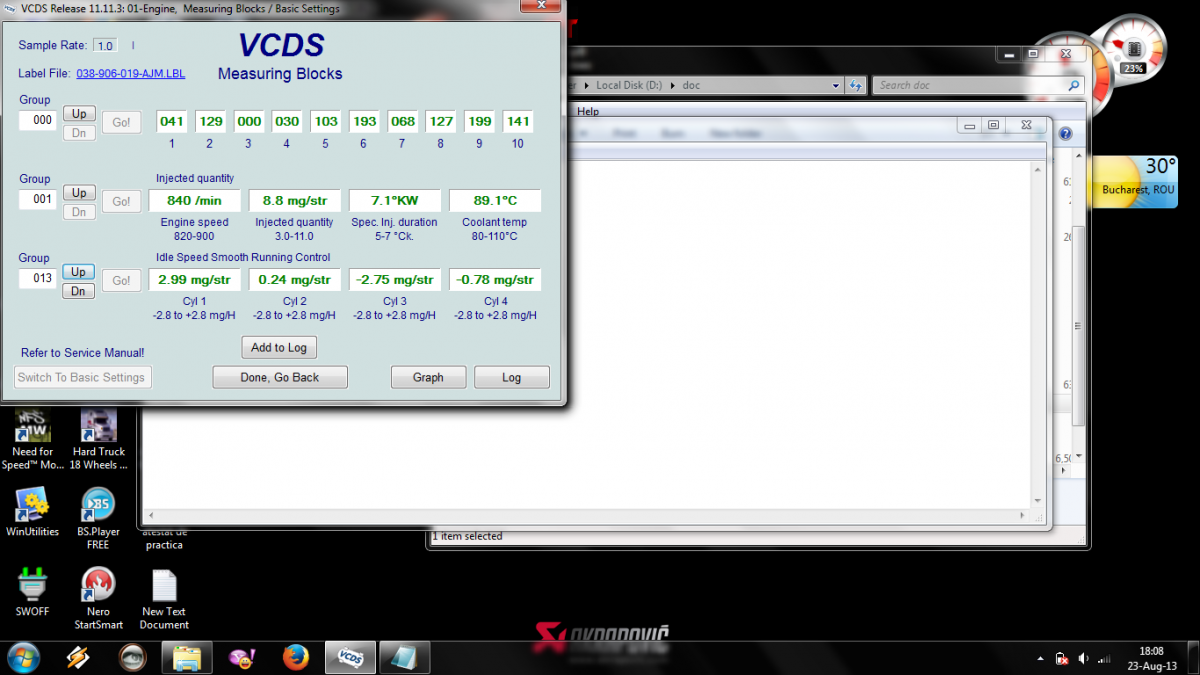Increase Group 013 with Up button
The image size is (1200, 675).
pos(78,272)
